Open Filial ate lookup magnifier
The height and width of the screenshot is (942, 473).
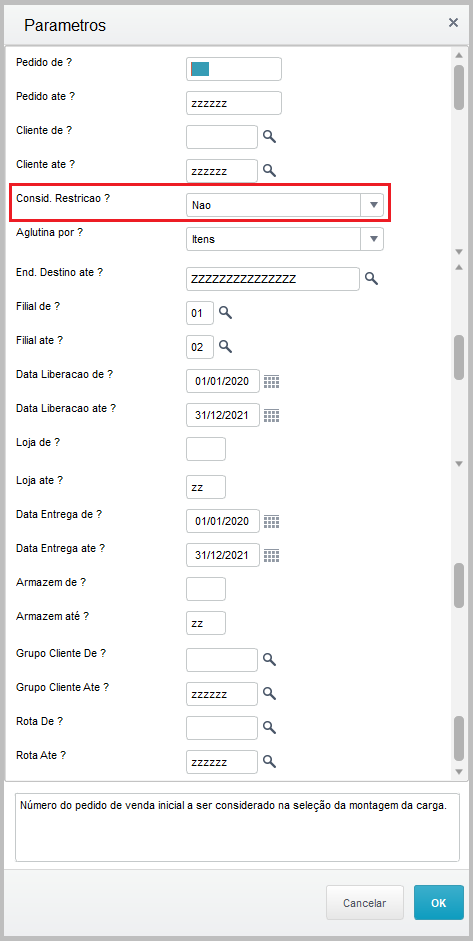(225, 346)
